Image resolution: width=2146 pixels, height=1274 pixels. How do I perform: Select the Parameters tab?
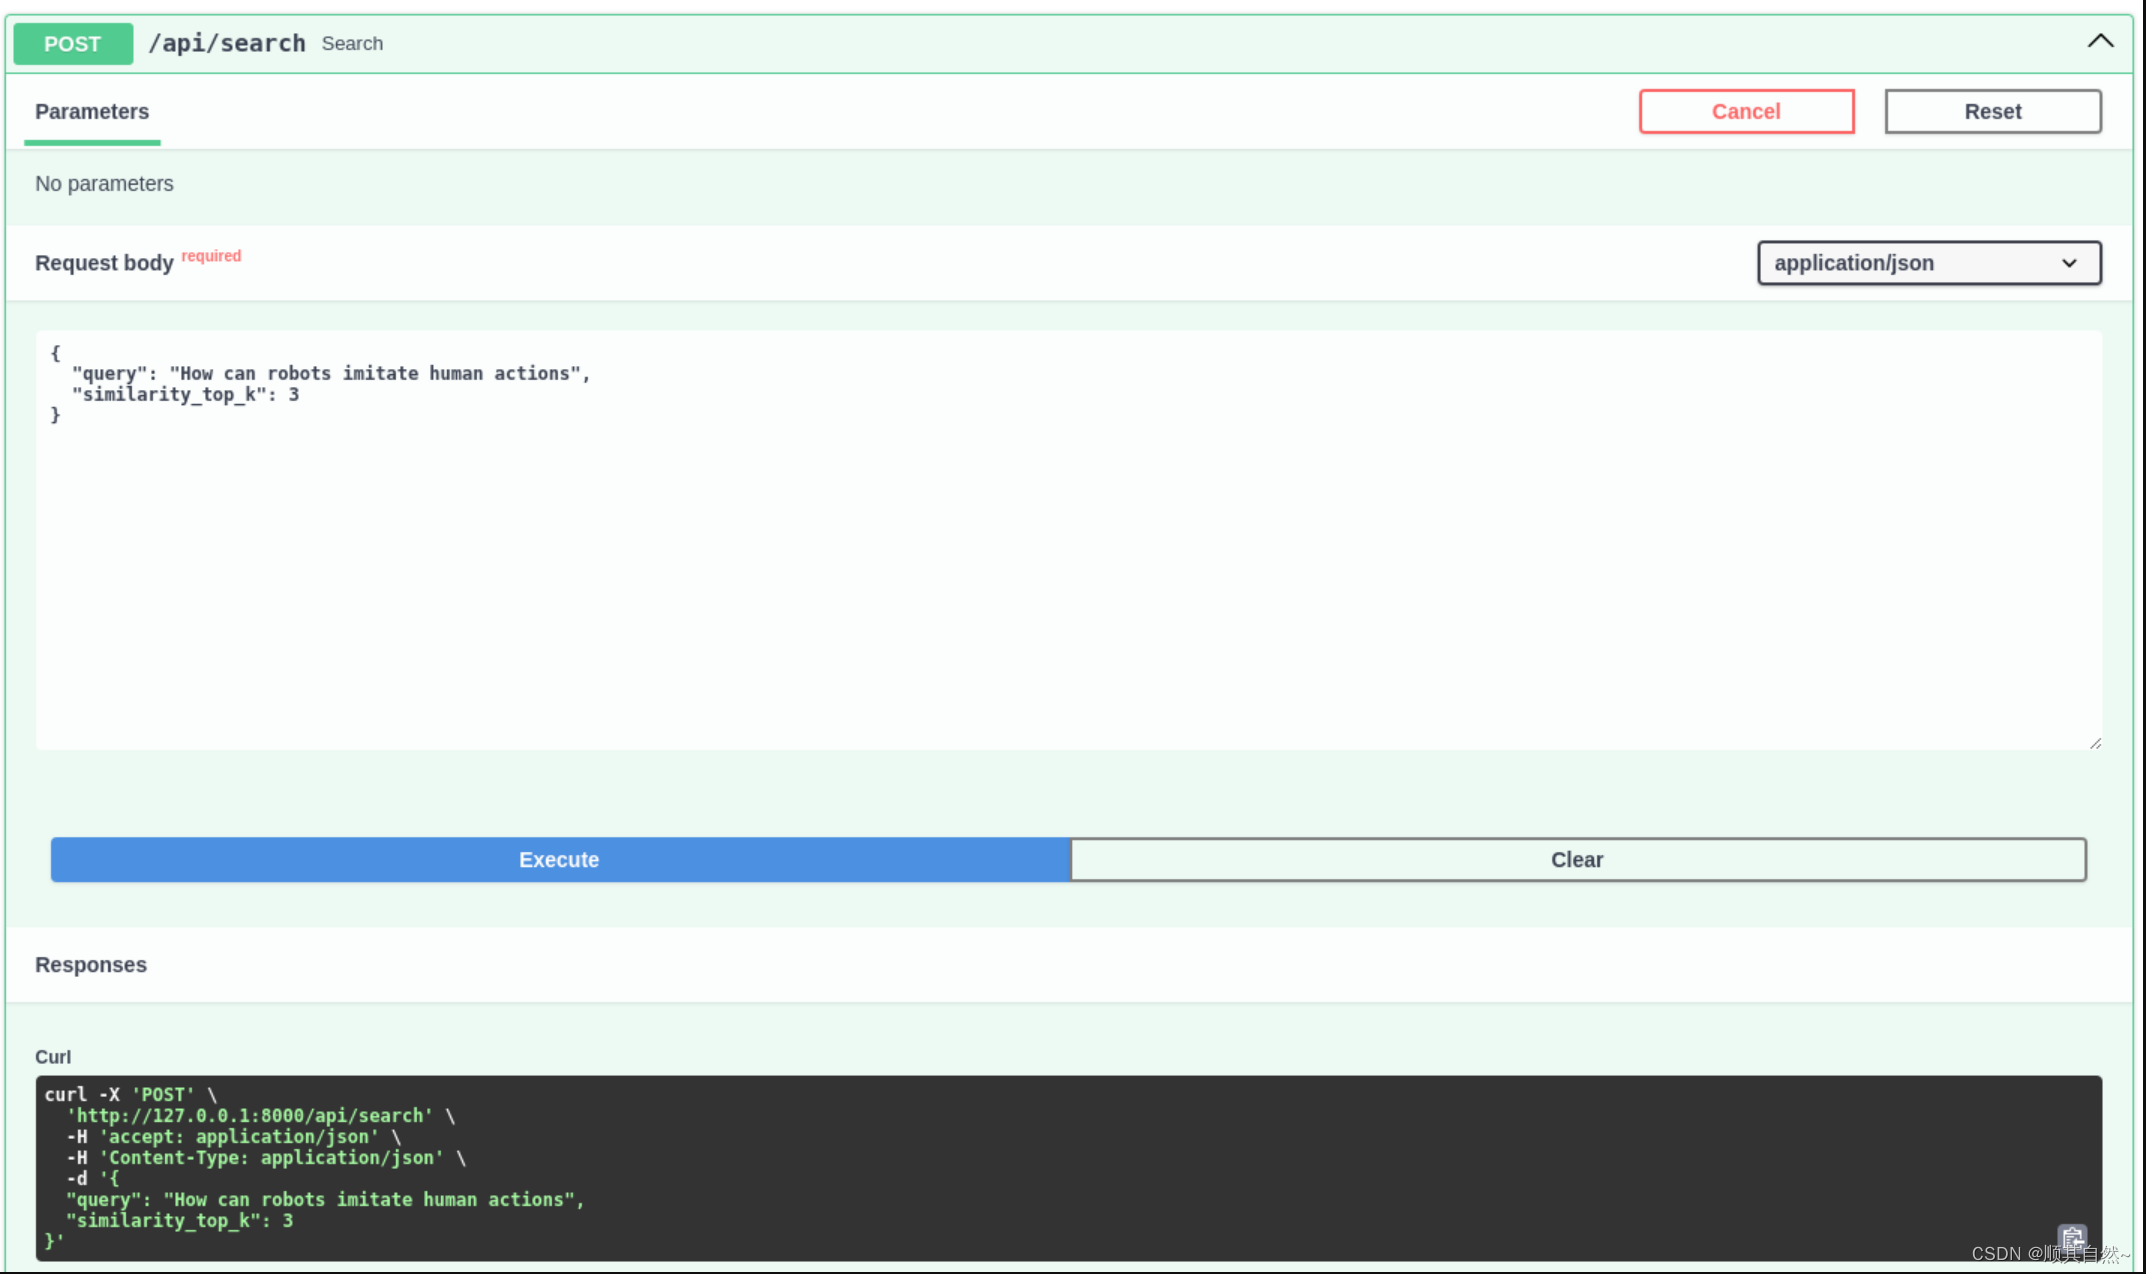pos(92,112)
